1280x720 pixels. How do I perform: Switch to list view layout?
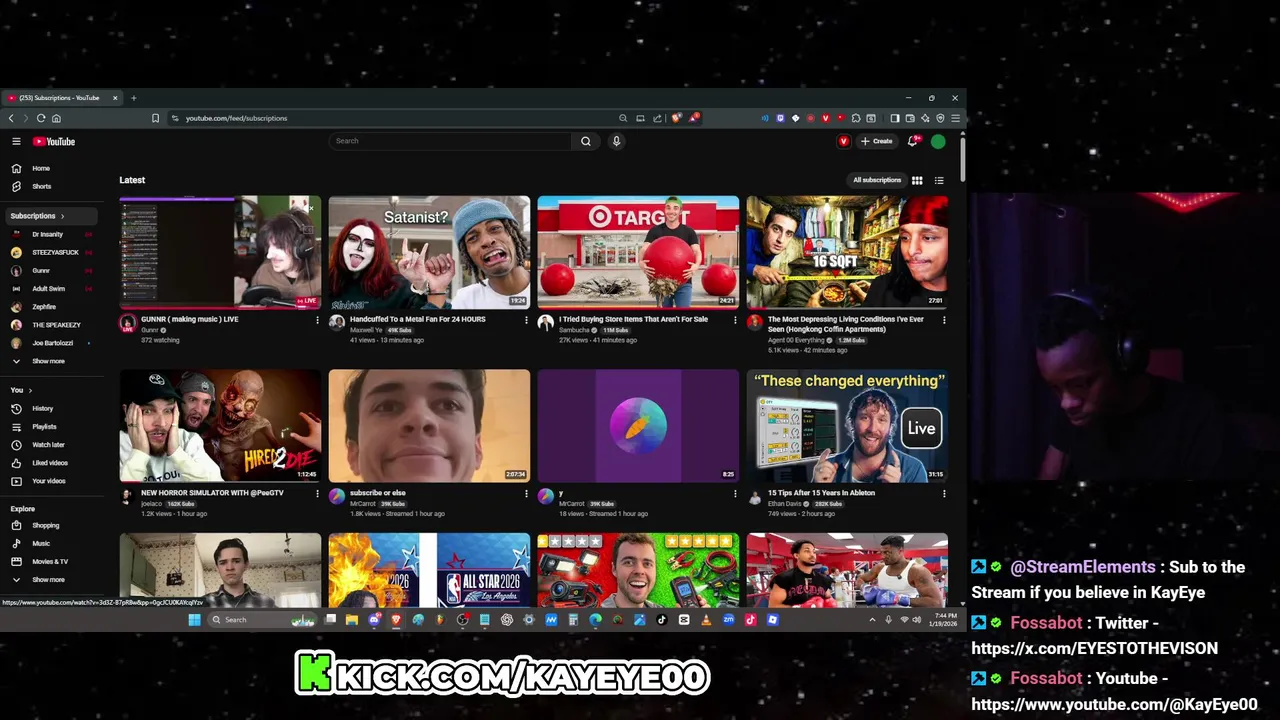[939, 180]
